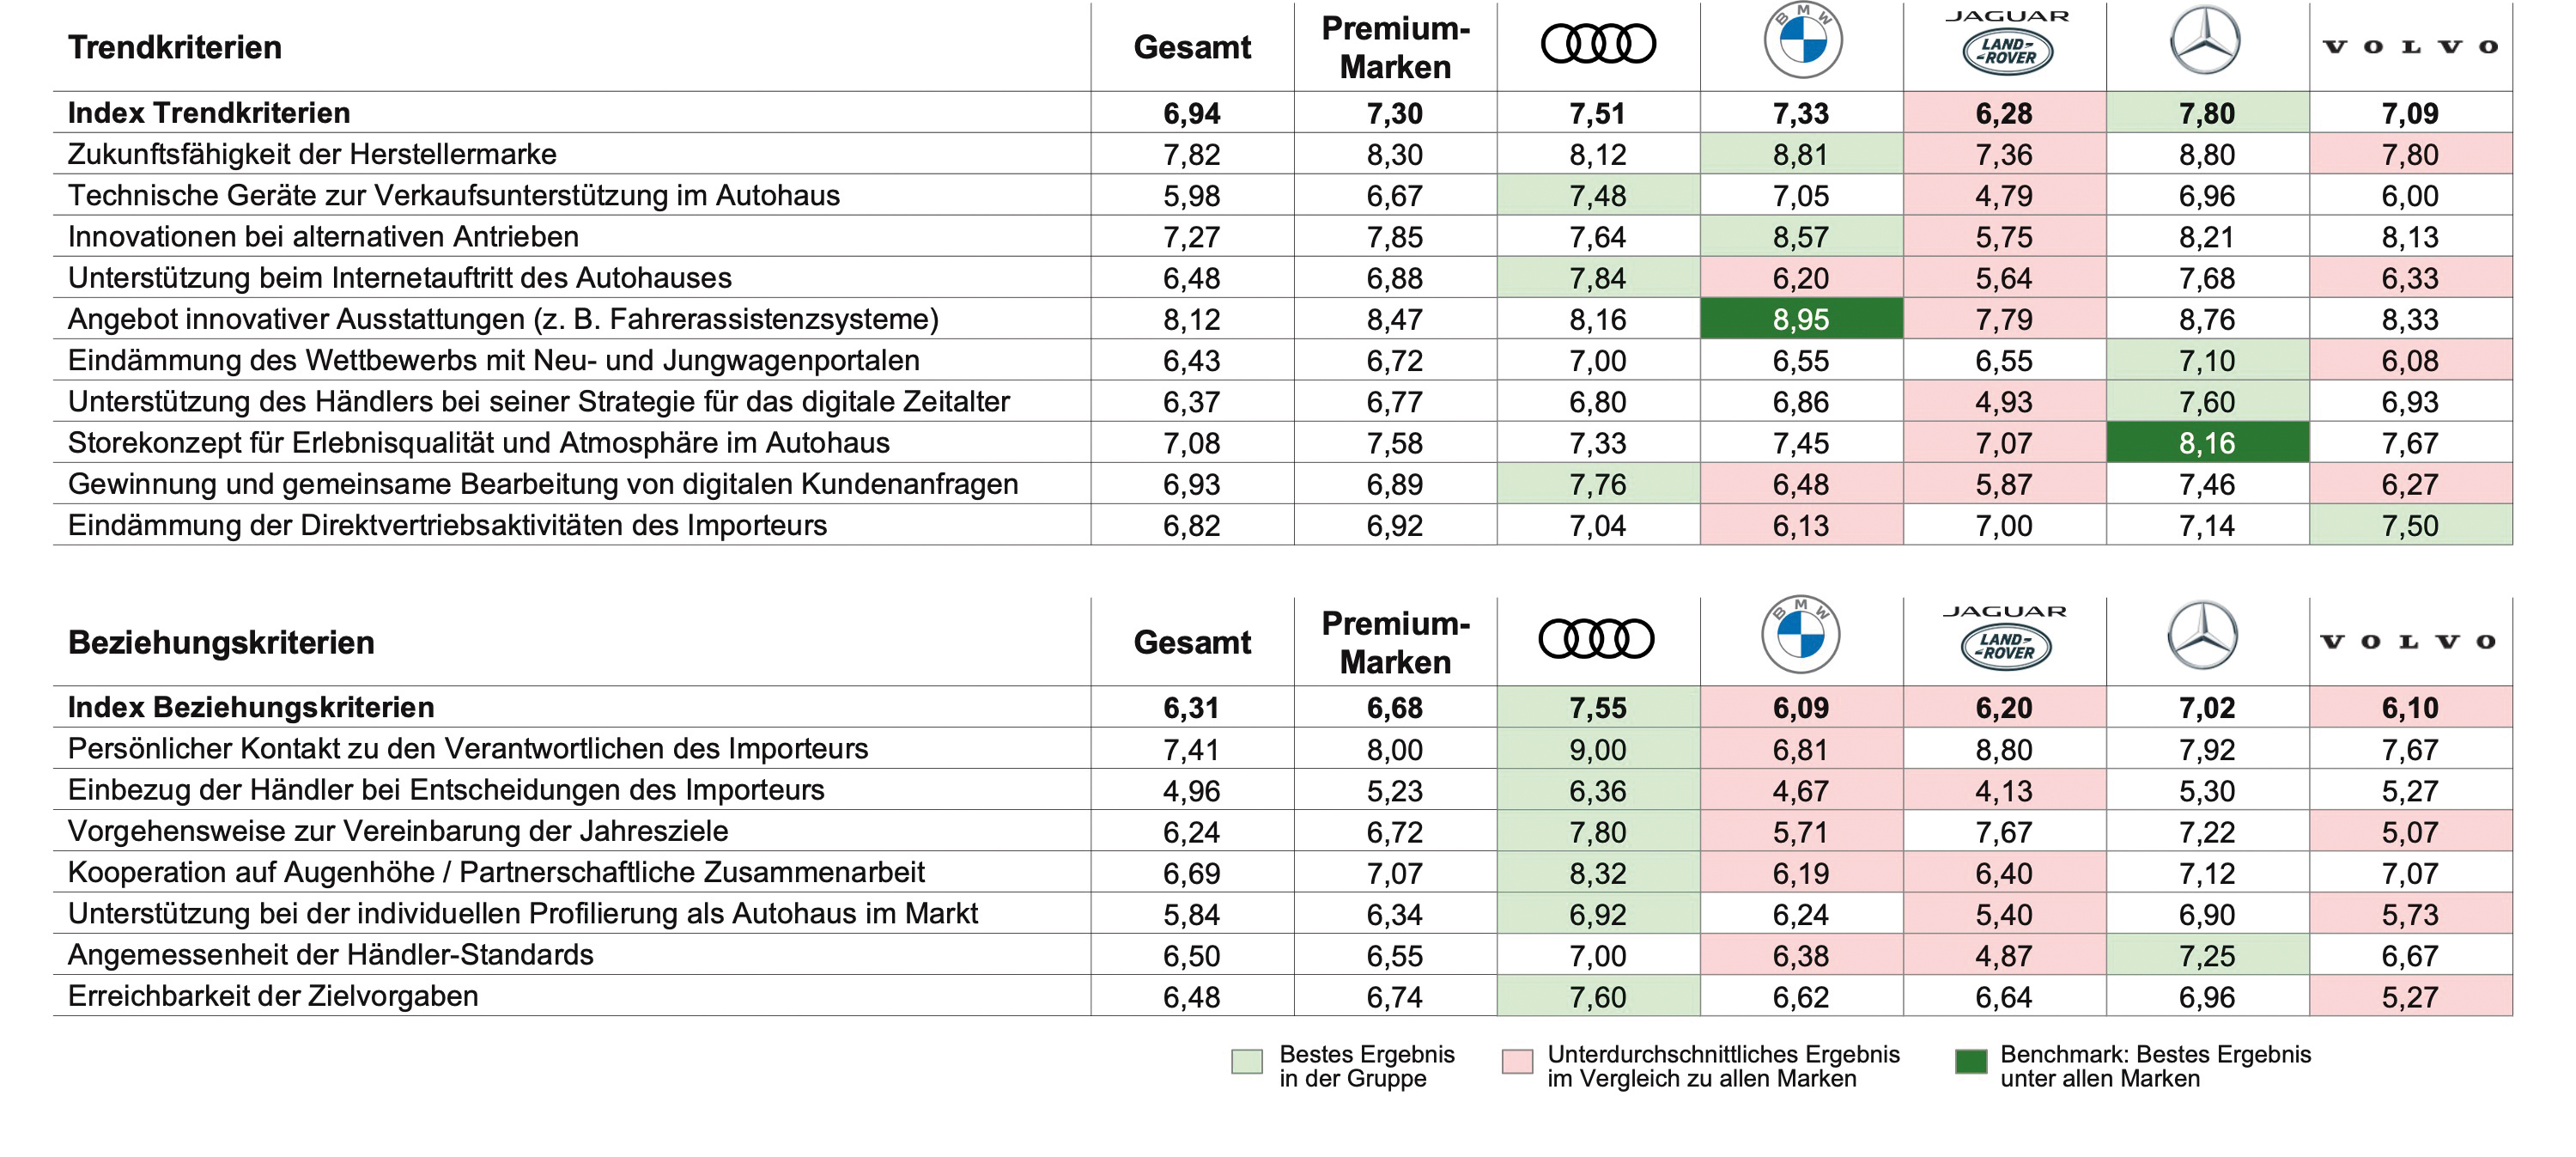Viewport: 2576px width, 1157px height.
Task: Click the Volvo wordmark in Beziehungskriterien header
Action: (2408, 642)
